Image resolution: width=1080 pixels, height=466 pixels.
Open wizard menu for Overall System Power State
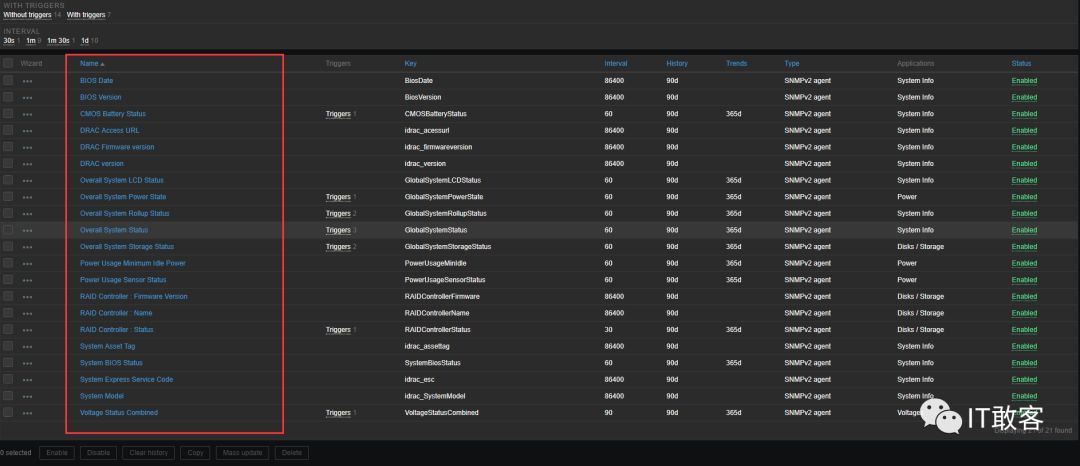(x=27, y=197)
